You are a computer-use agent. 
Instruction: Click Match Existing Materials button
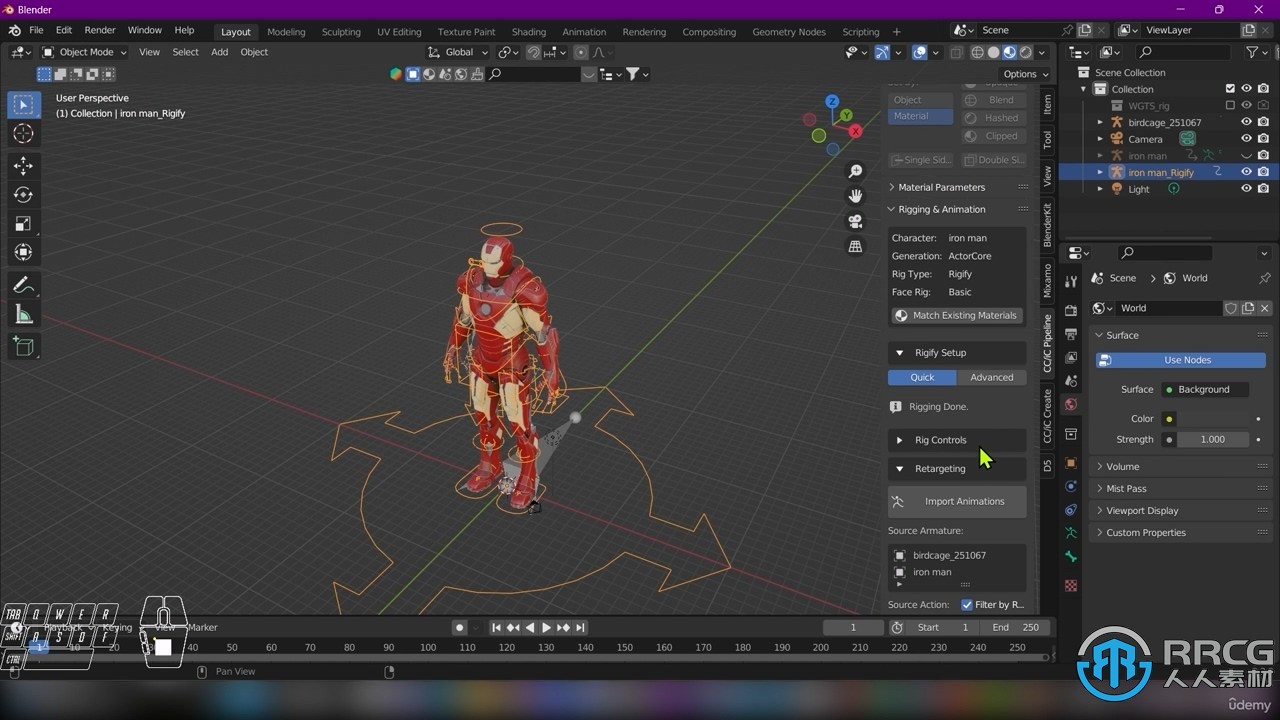[x=957, y=315]
